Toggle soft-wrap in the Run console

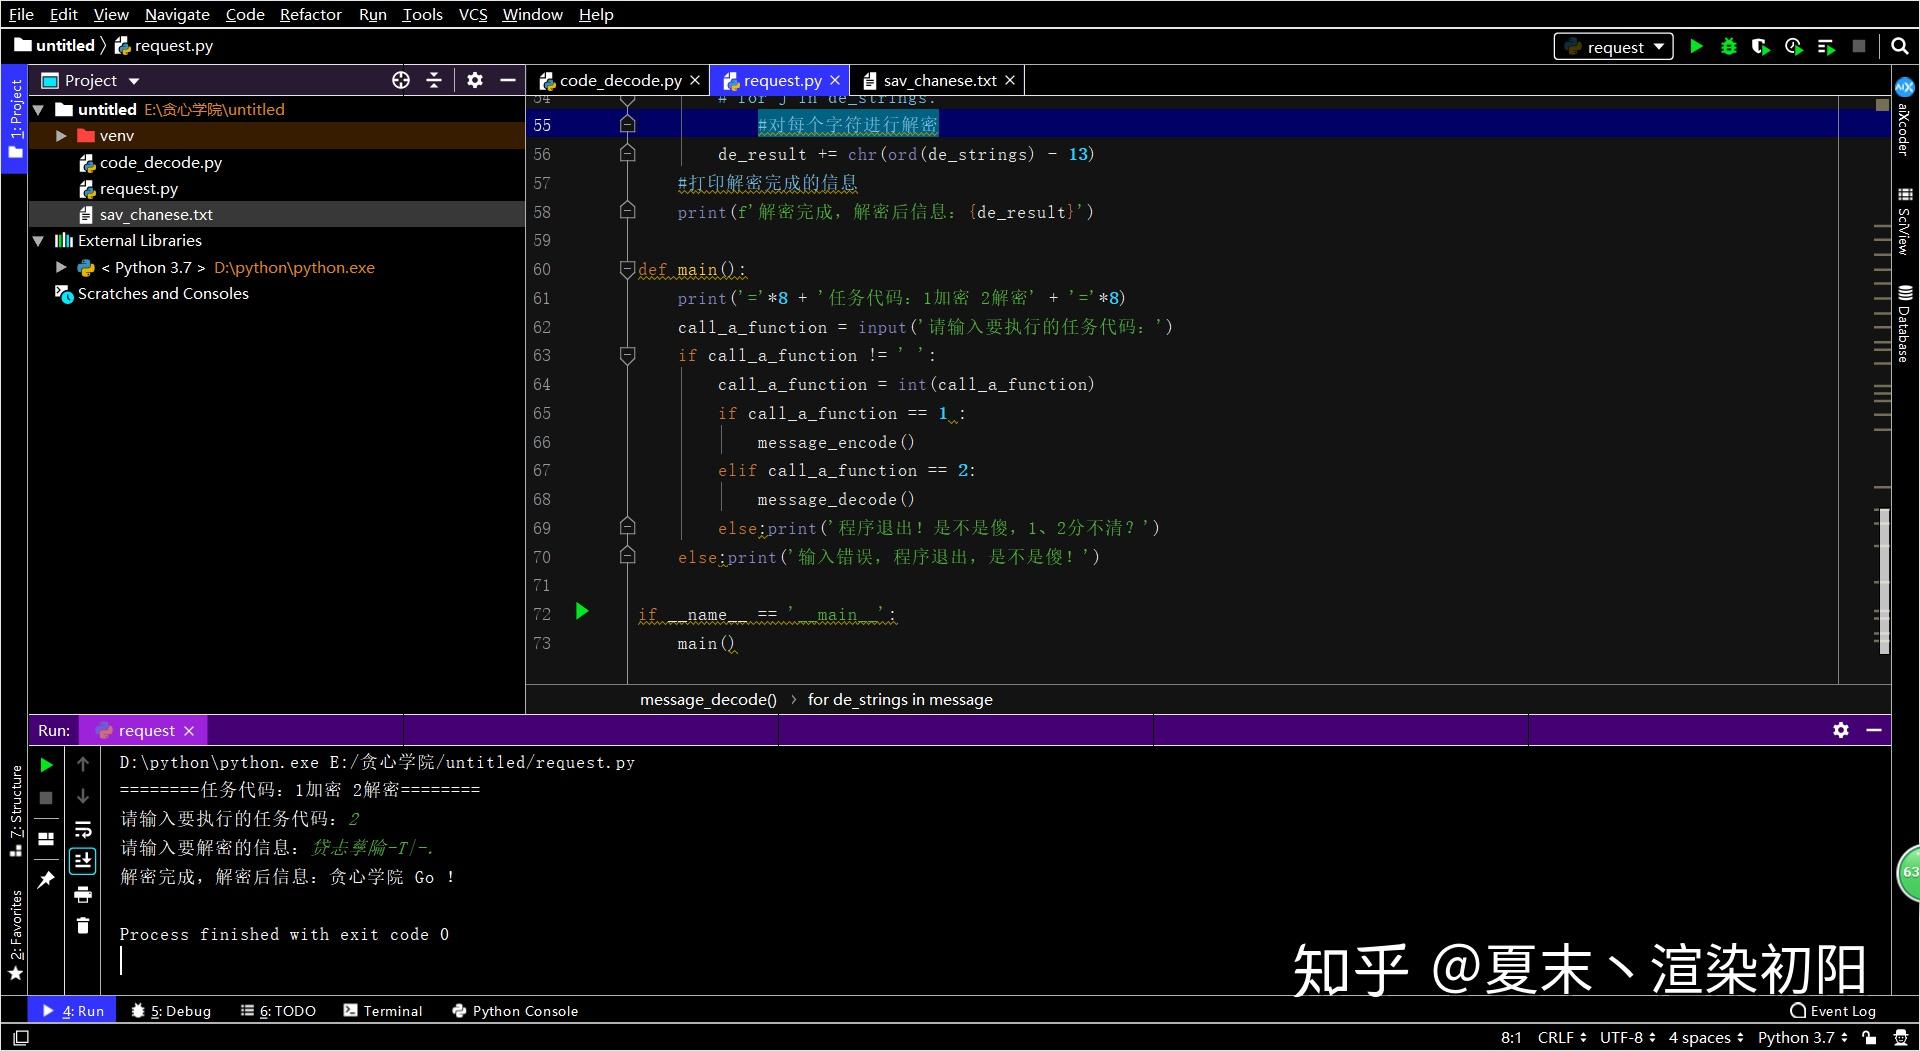(x=83, y=829)
